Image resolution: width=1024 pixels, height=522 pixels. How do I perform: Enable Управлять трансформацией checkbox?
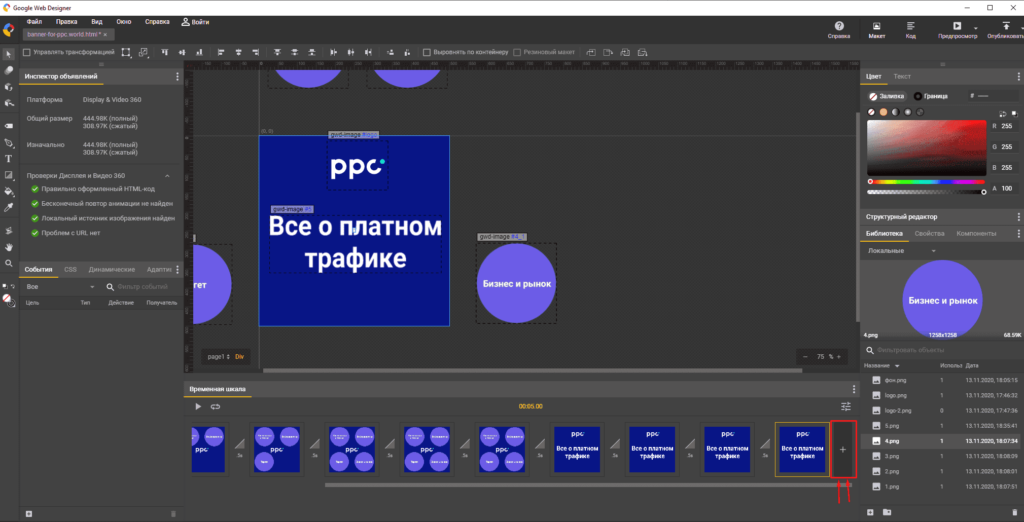click(x=29, y=52)
